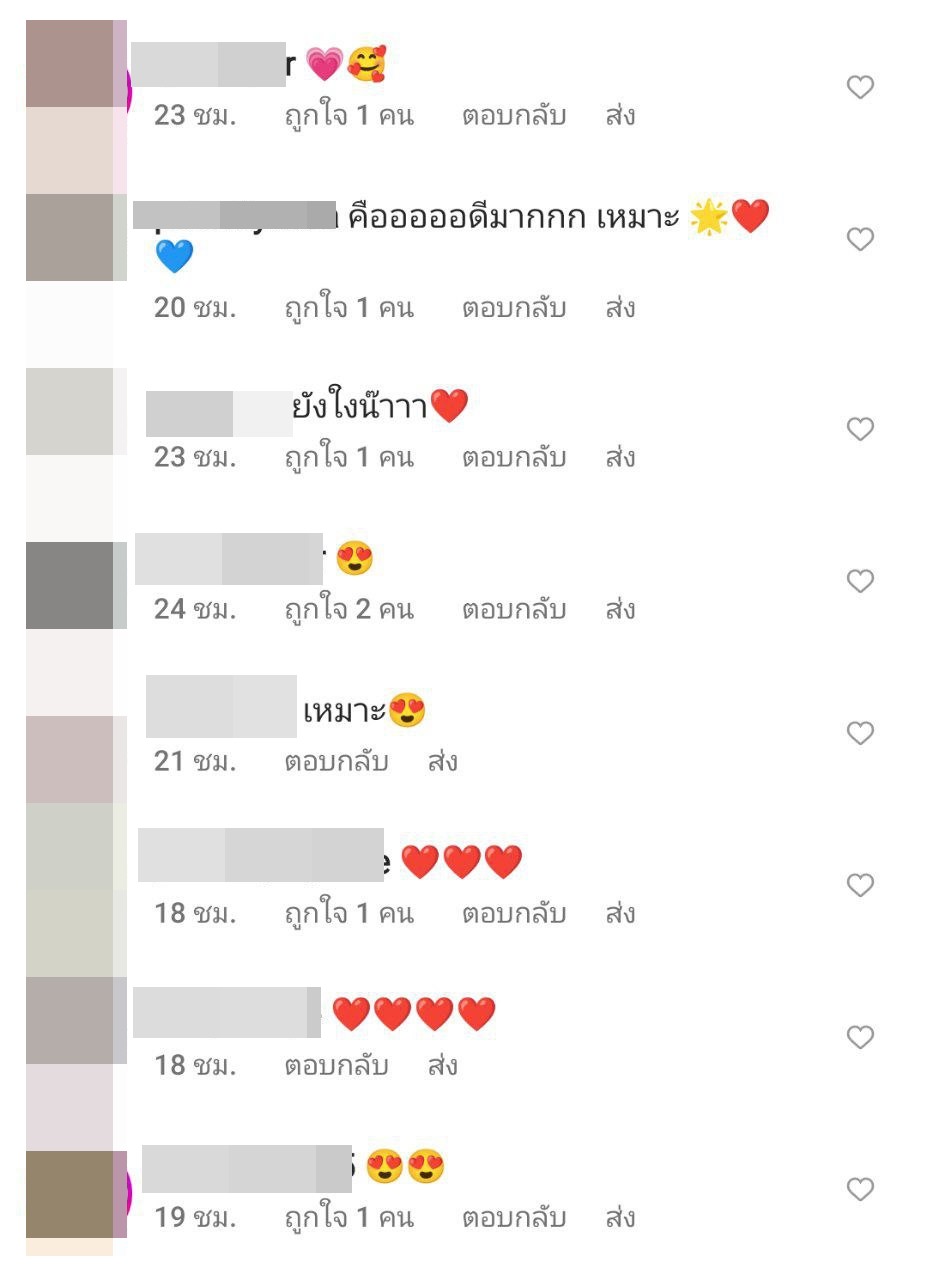Reply to the 21 ชม. เหมาะ comment
927x1280 pixels.
[x=336, y=762]
